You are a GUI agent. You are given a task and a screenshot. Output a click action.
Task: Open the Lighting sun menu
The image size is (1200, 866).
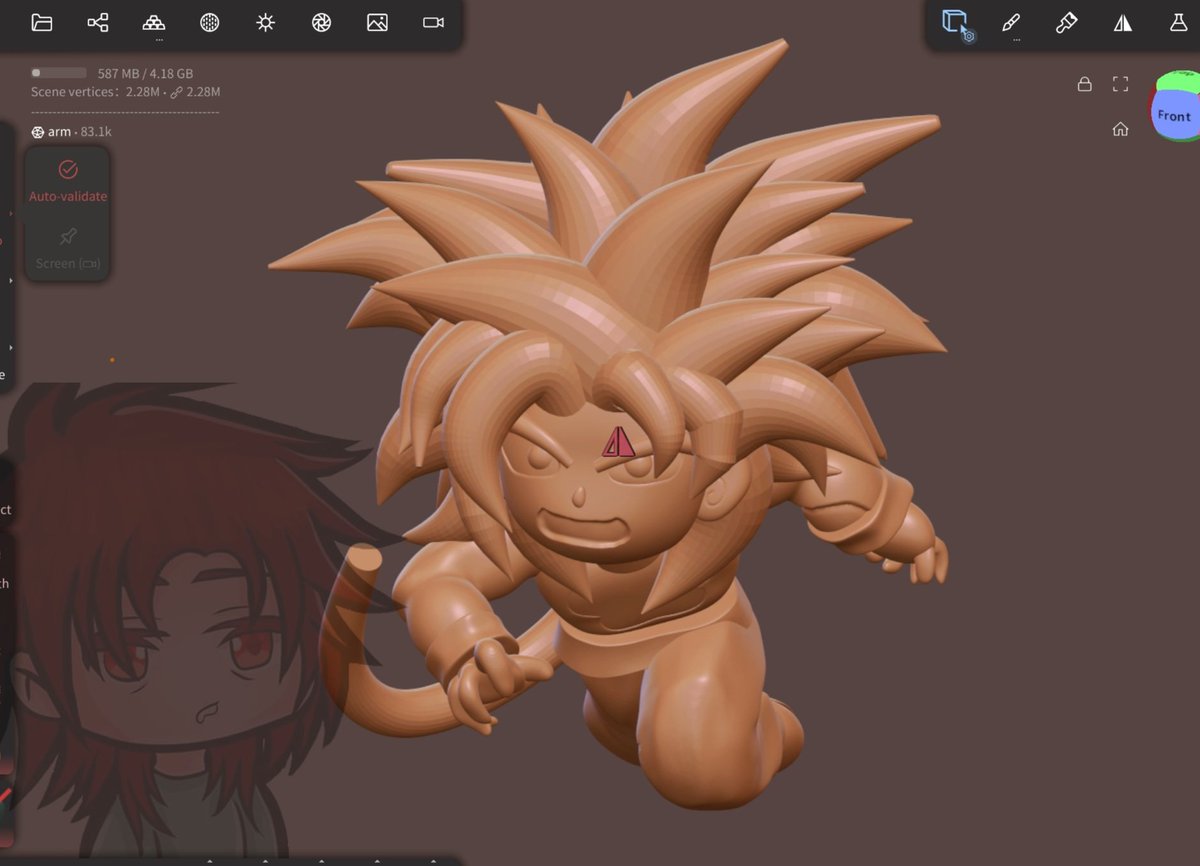pos(265,22)
